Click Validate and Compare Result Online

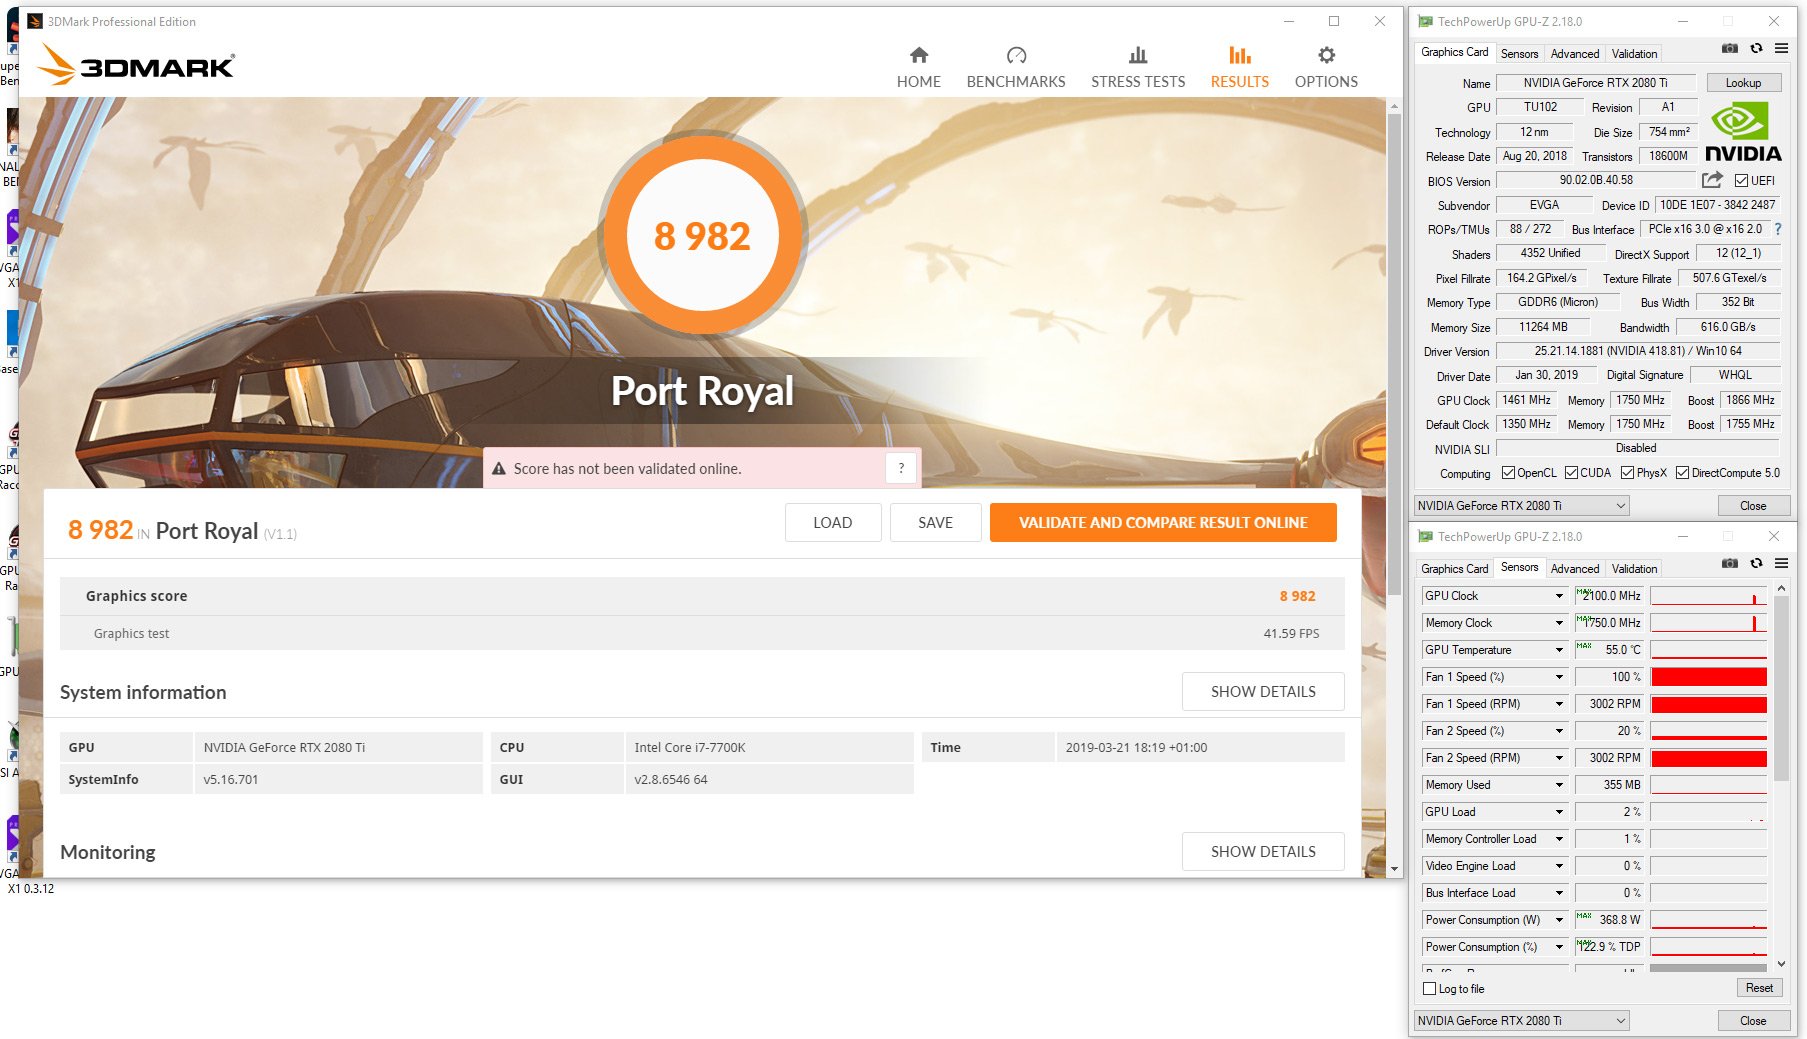point(1162,523)
